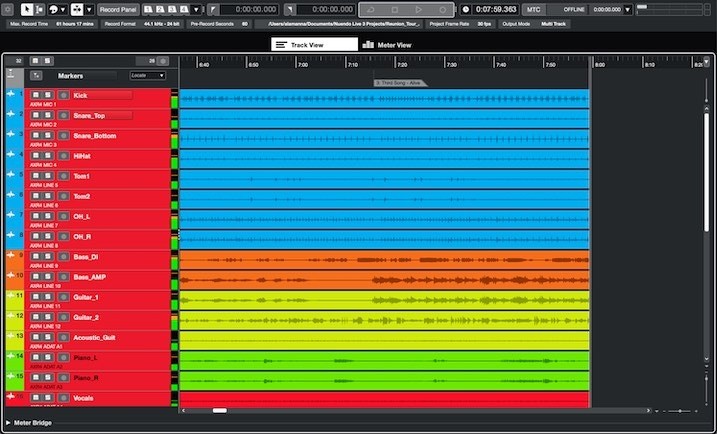Click the waveform icon of track 14 Piano_L
717x434 pixels.
[11, 356]
